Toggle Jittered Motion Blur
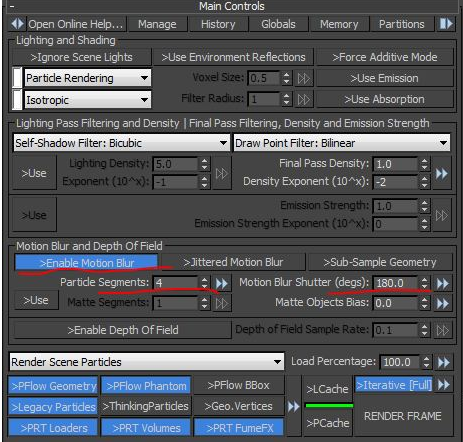 233,262
